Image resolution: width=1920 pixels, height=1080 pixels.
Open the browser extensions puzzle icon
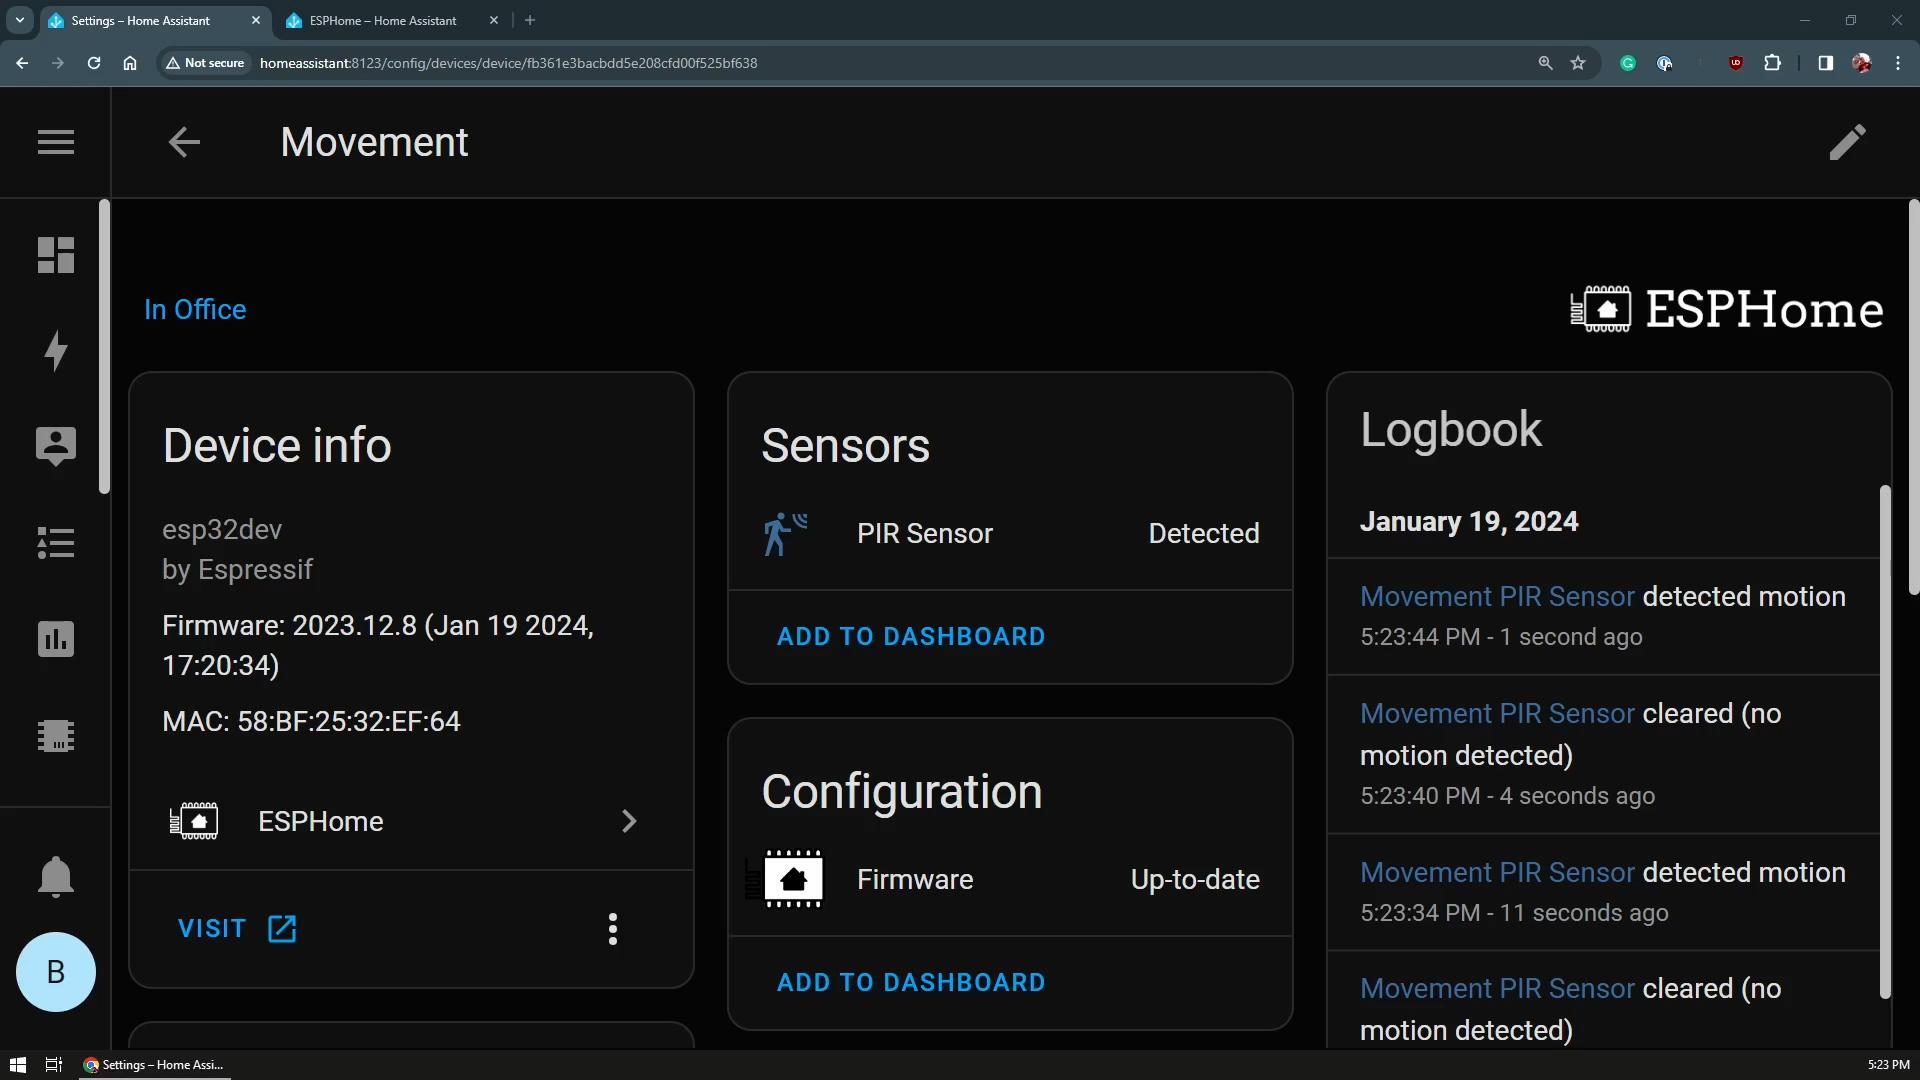1772,63
